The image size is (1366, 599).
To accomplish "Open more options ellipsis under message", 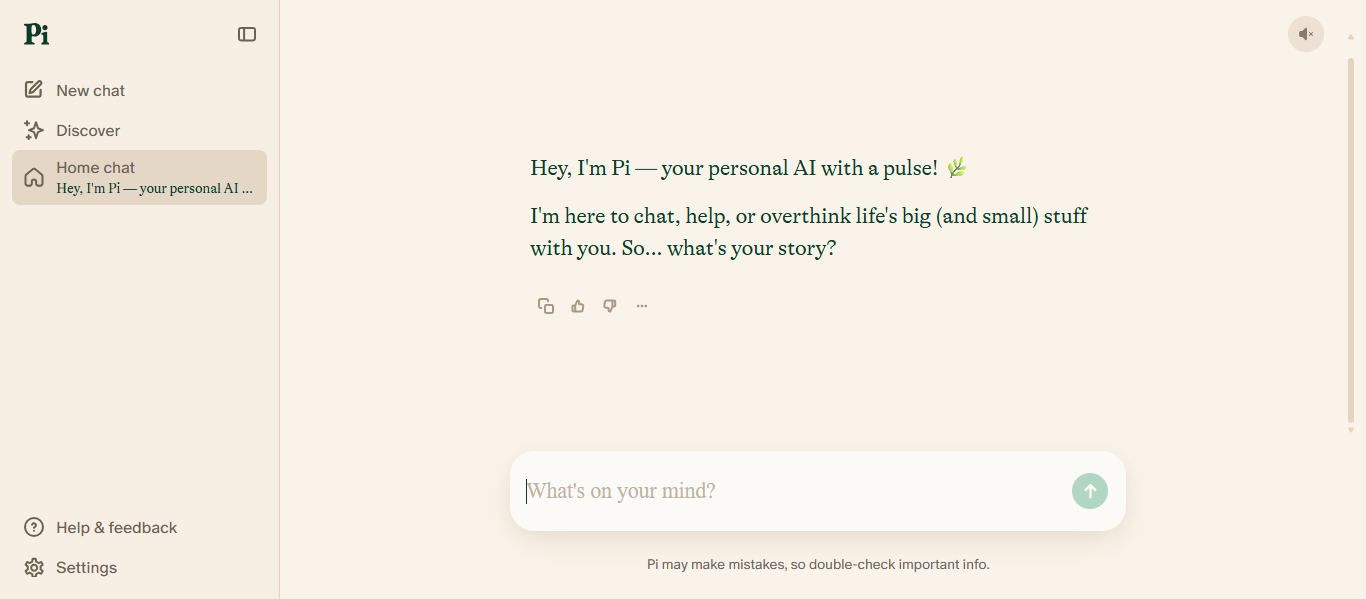I will pyautogui.click(x=642, y=306).
